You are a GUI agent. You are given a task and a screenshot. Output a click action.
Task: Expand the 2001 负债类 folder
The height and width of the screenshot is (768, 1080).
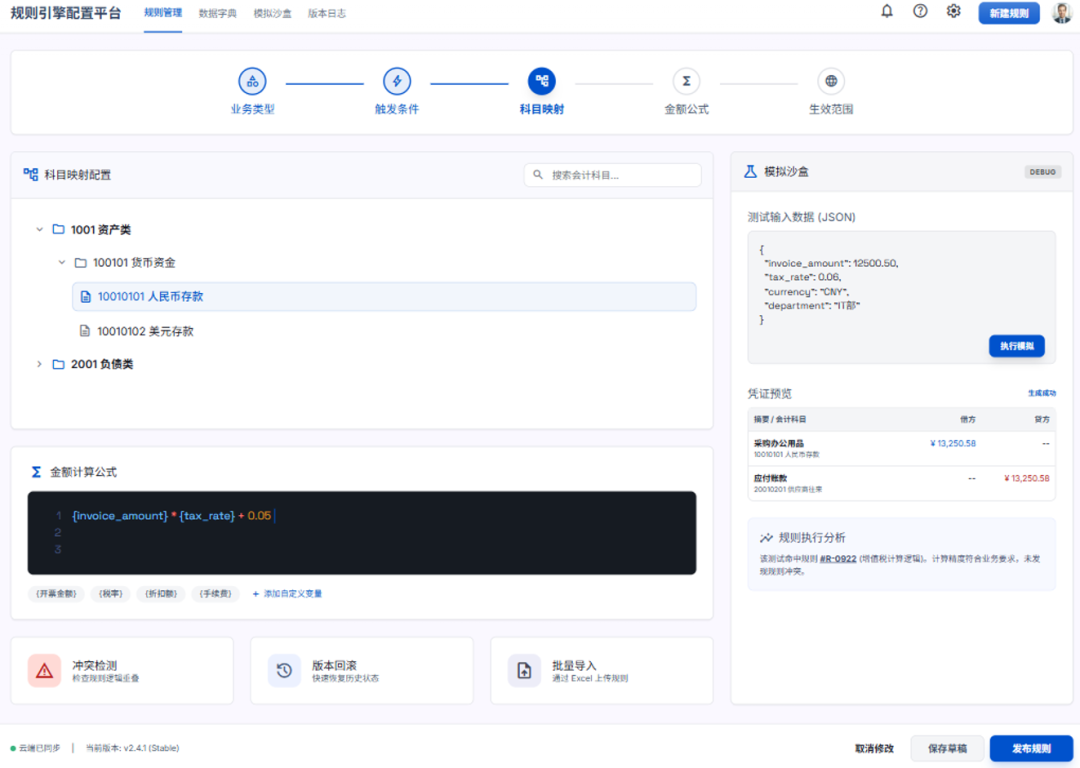[x=39, y=364]
